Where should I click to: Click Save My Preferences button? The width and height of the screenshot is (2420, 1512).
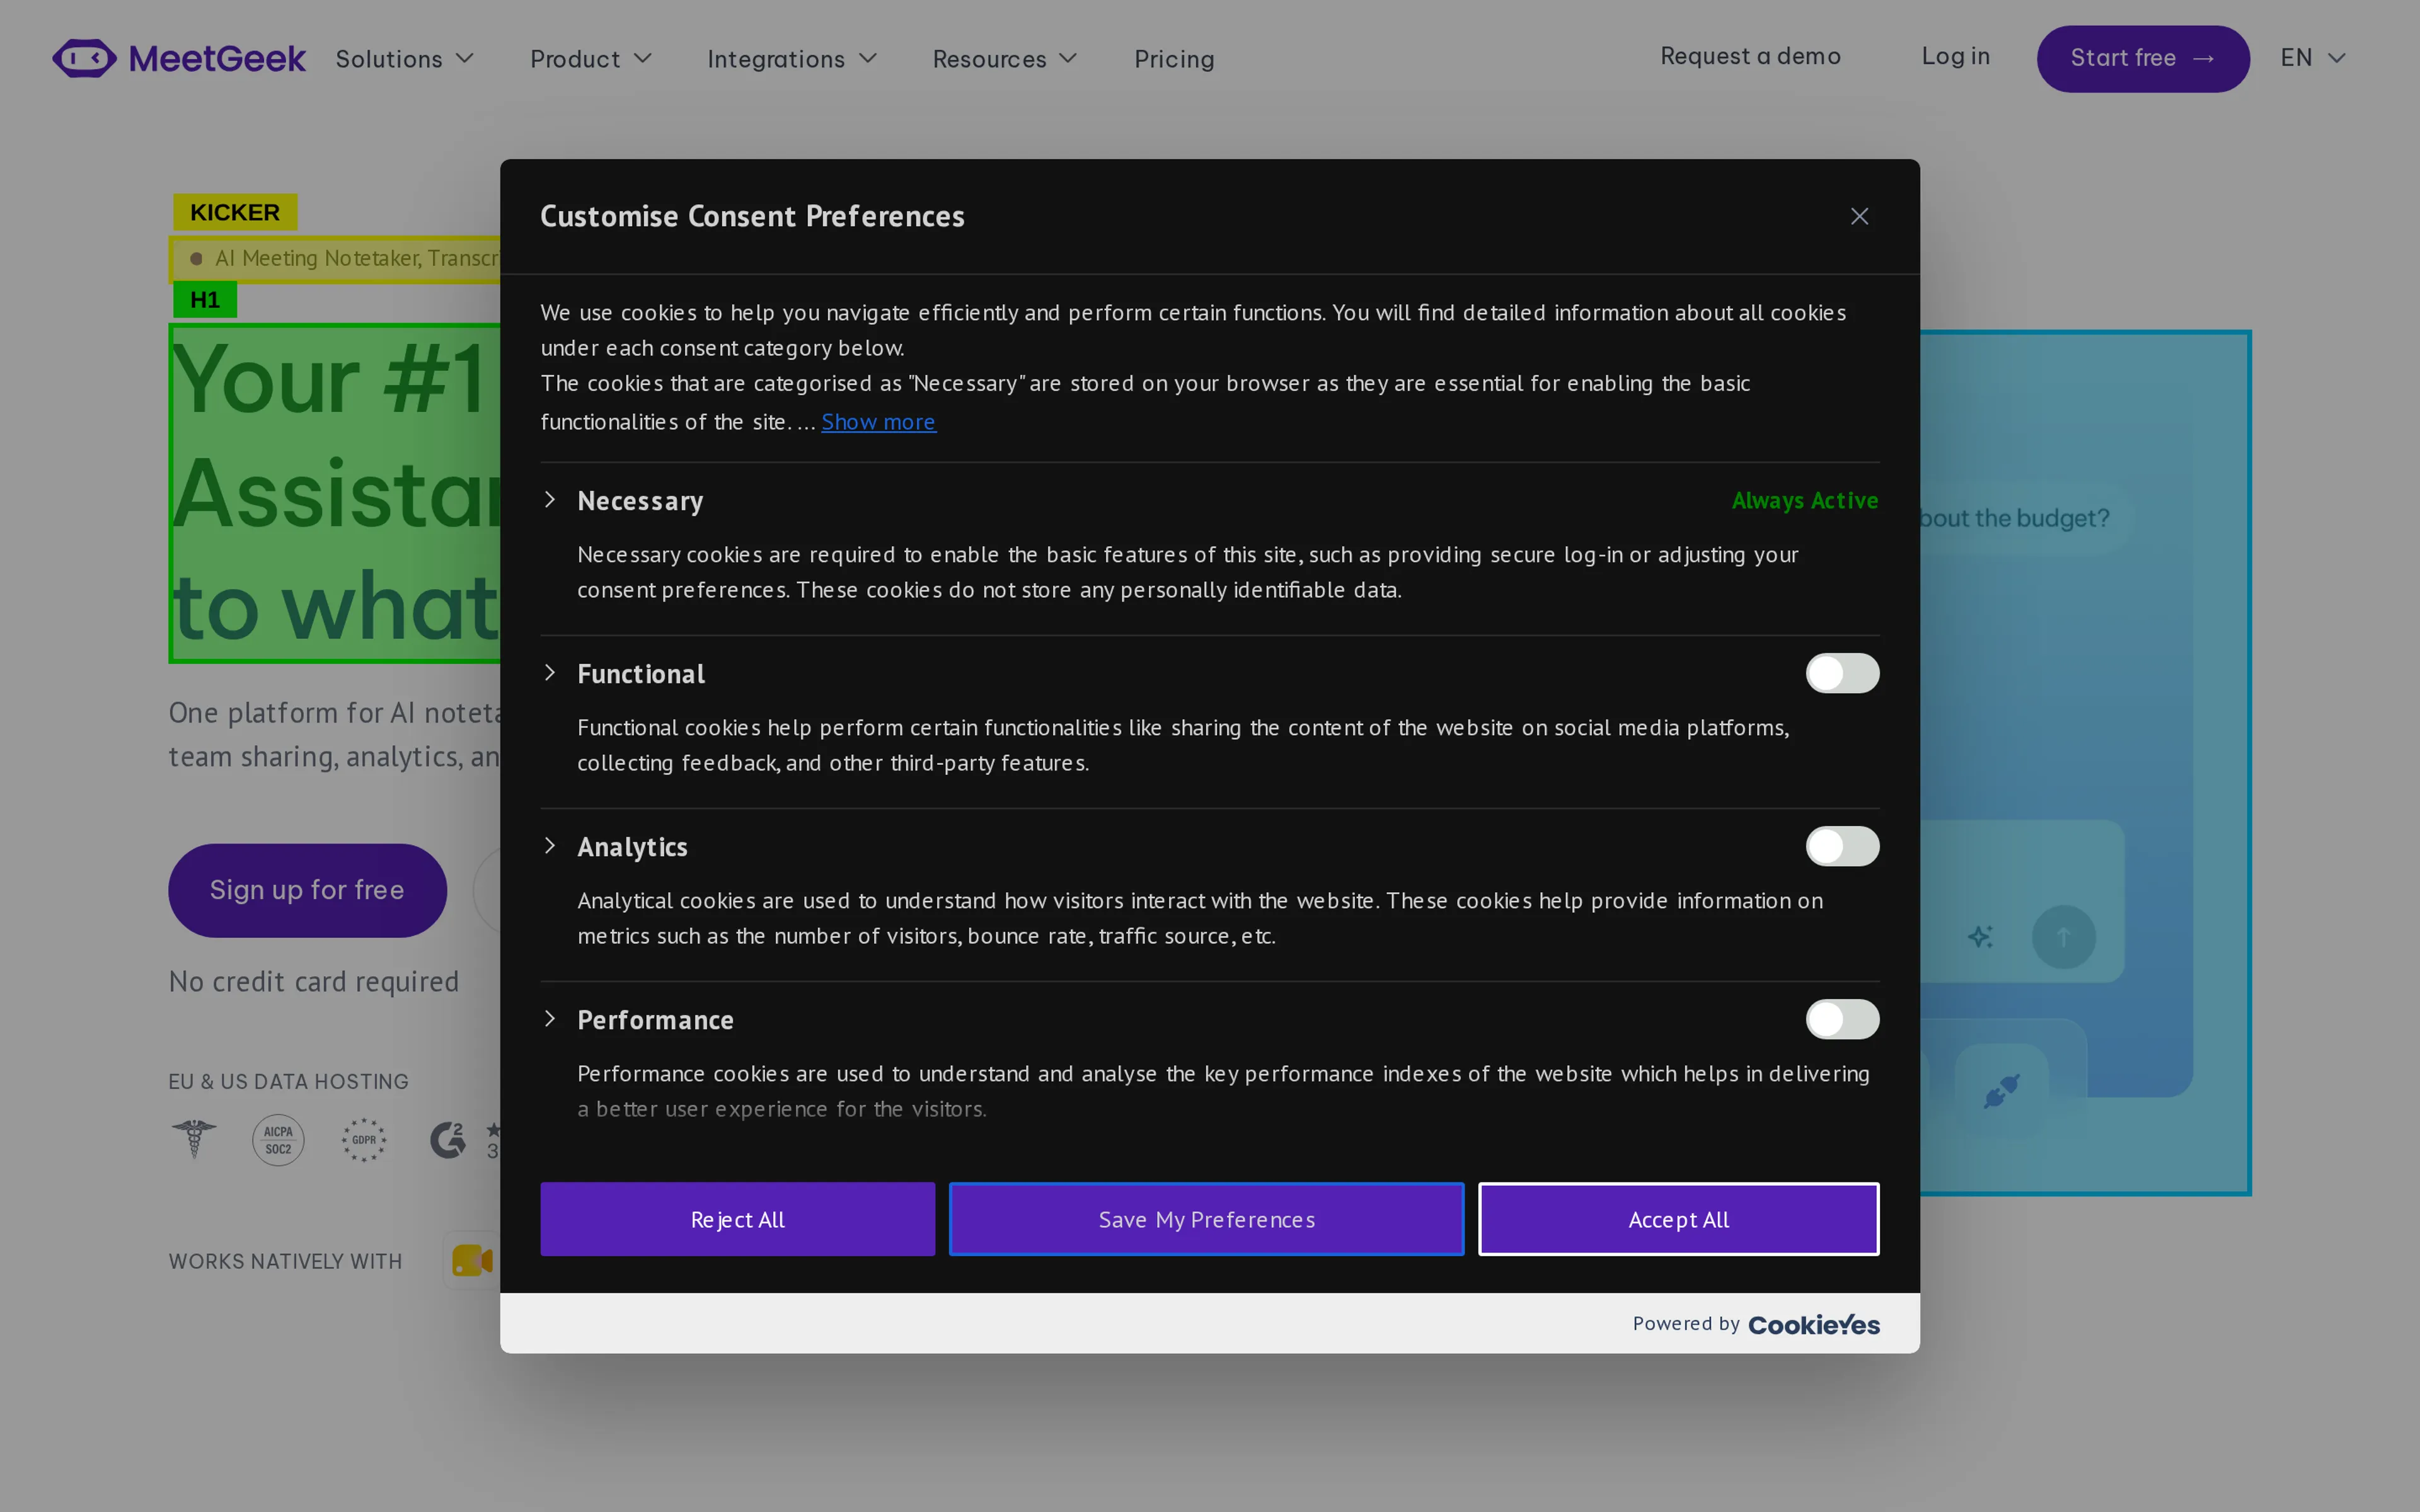coord(1206,1219)
